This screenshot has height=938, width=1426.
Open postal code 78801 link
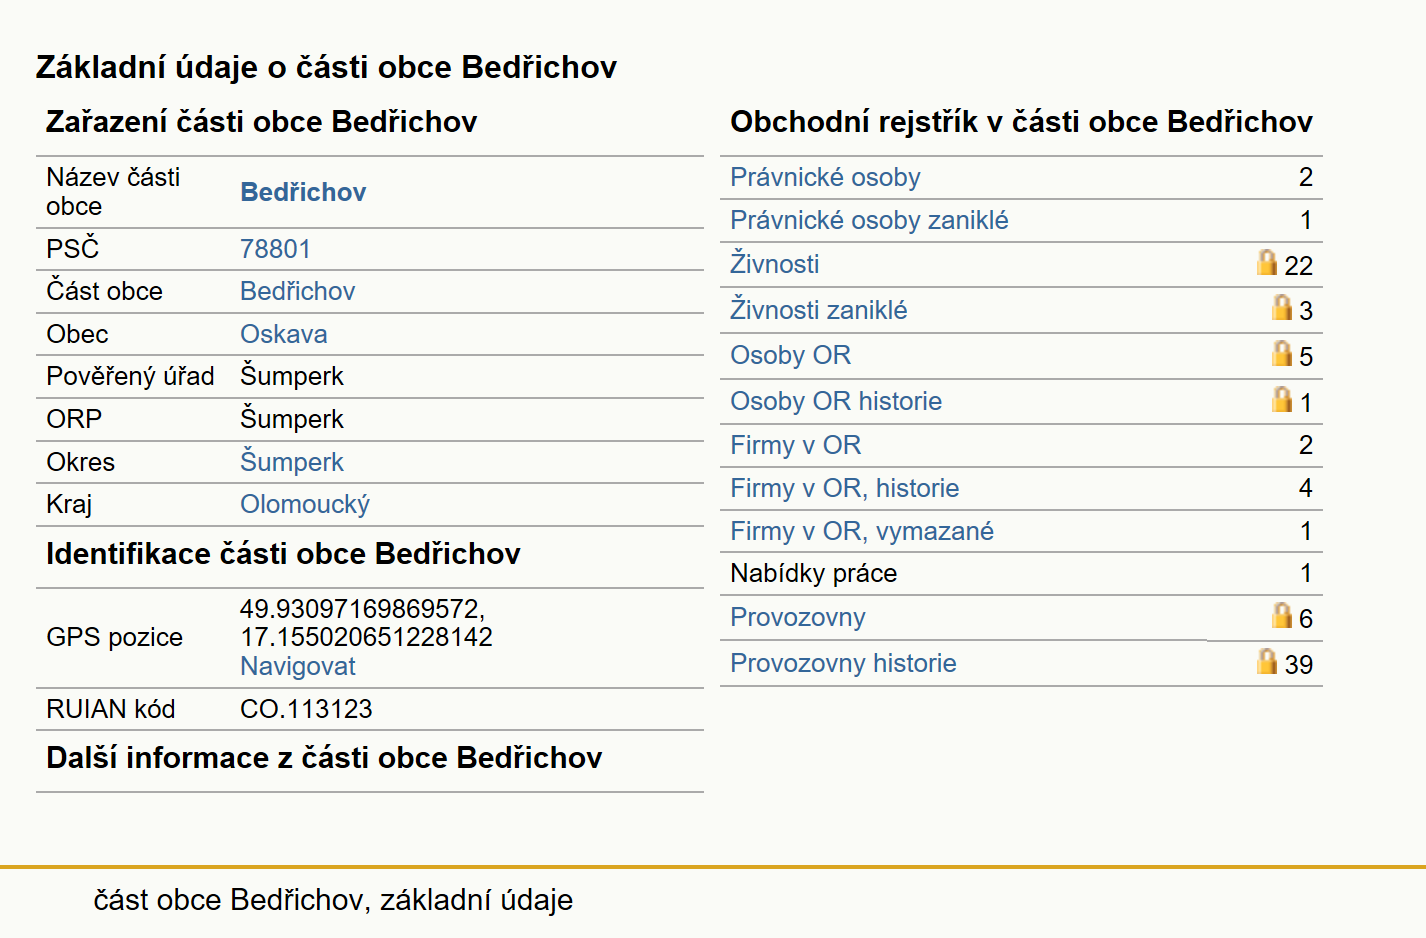275,249
